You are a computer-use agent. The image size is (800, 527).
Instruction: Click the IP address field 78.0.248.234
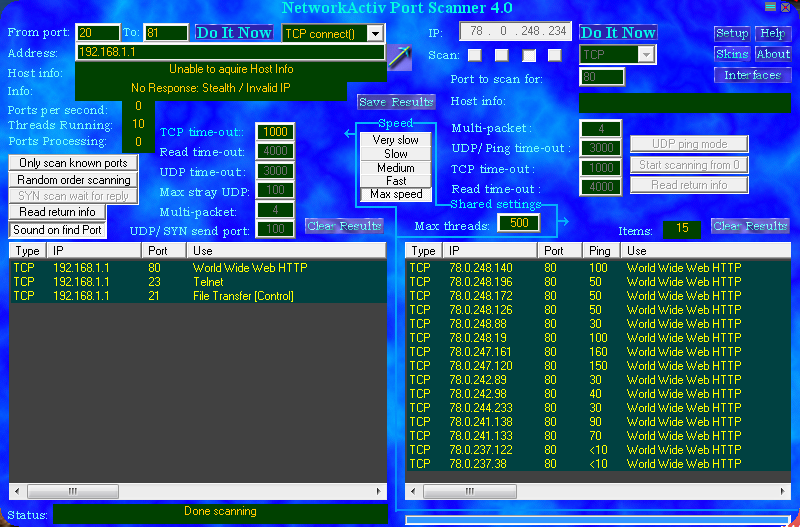coord(515,31)
